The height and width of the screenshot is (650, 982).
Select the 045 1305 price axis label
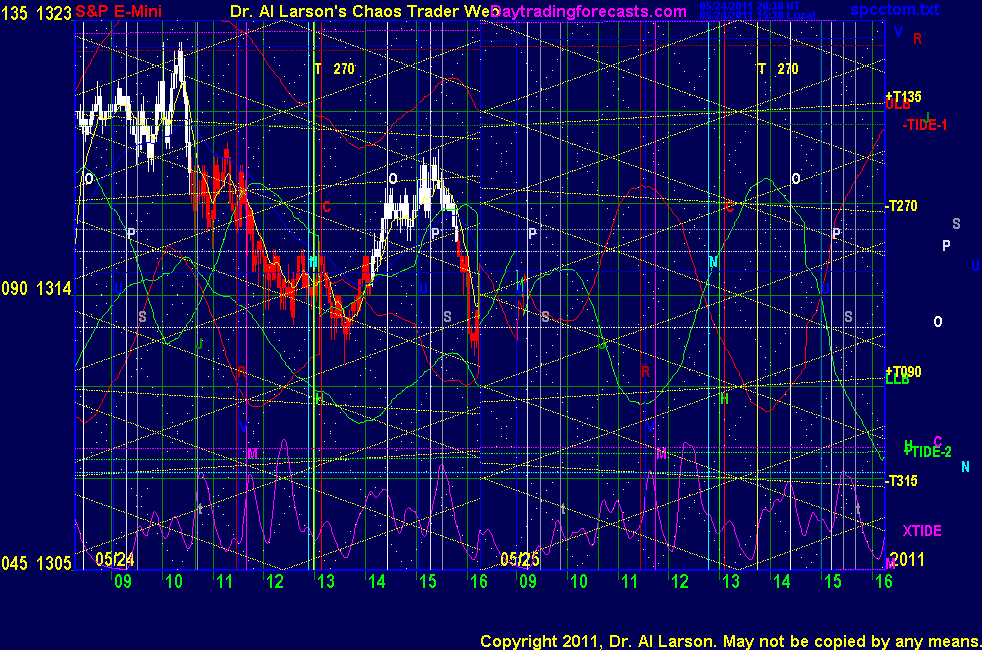(36, 564)
